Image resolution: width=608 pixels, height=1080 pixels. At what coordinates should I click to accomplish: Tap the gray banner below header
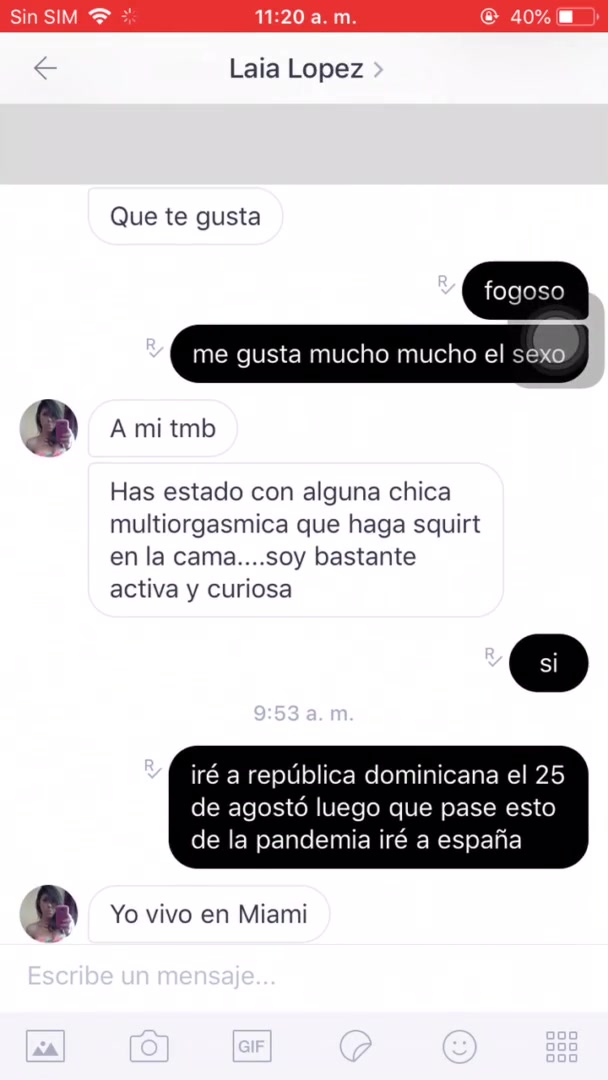point(304,144)
